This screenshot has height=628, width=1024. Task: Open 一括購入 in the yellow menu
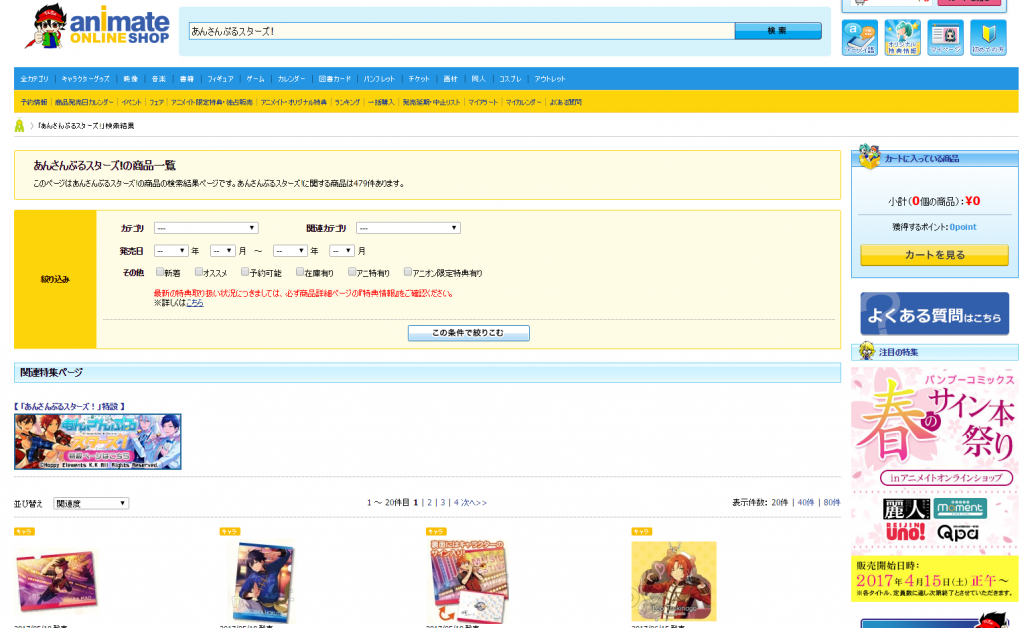[381, 102]
